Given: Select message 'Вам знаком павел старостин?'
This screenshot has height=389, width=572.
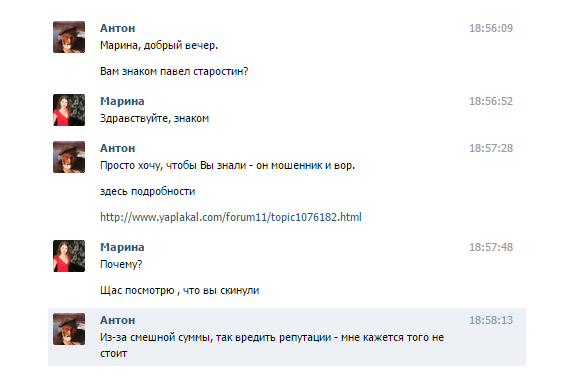Looking at the screenshot, I should tap(174, 71).
